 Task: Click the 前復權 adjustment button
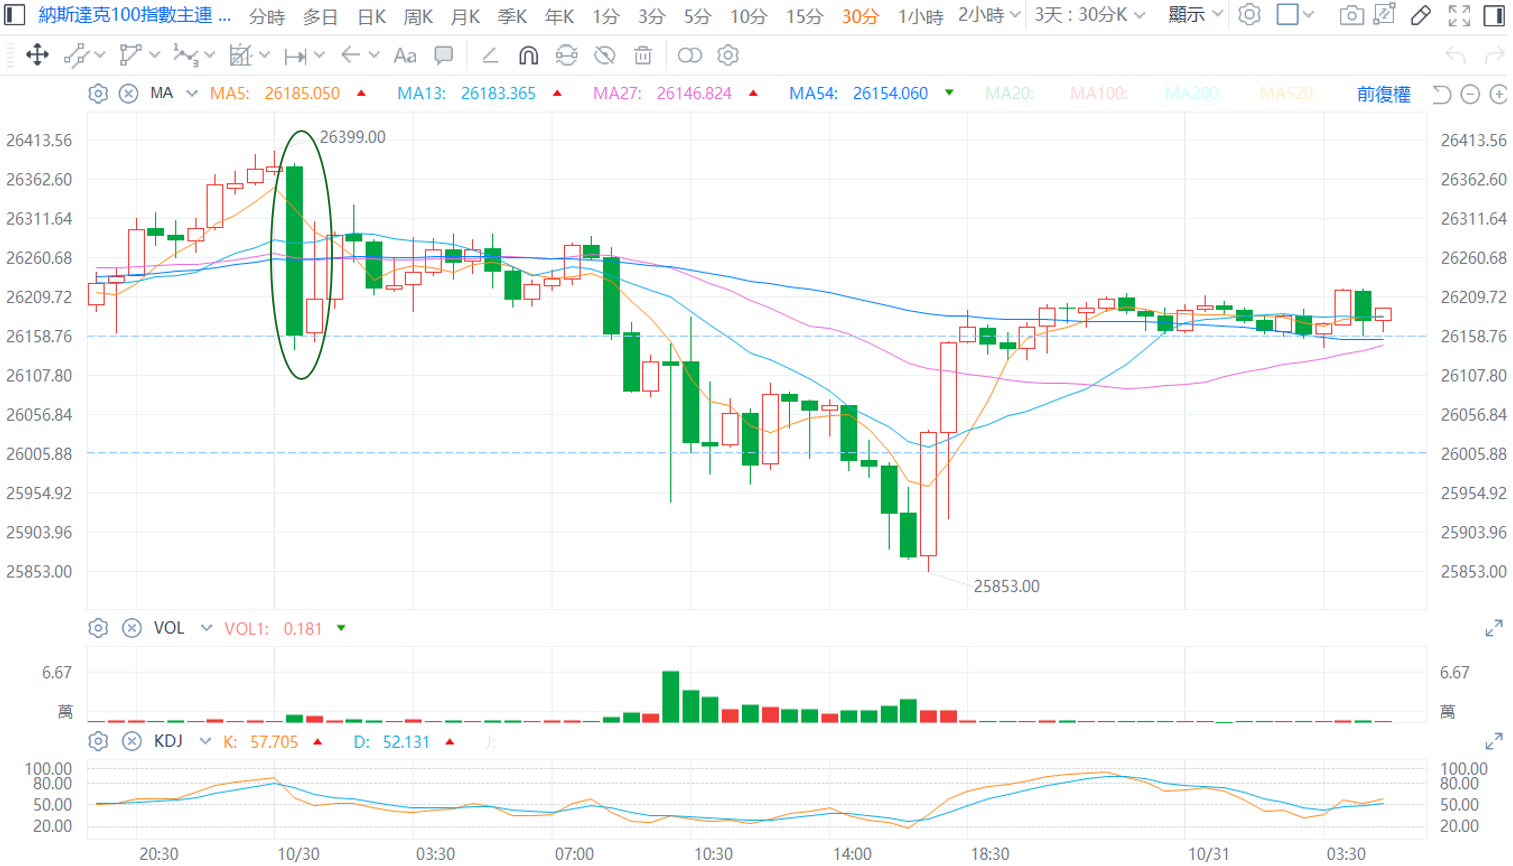click(x=1383, y=94)
